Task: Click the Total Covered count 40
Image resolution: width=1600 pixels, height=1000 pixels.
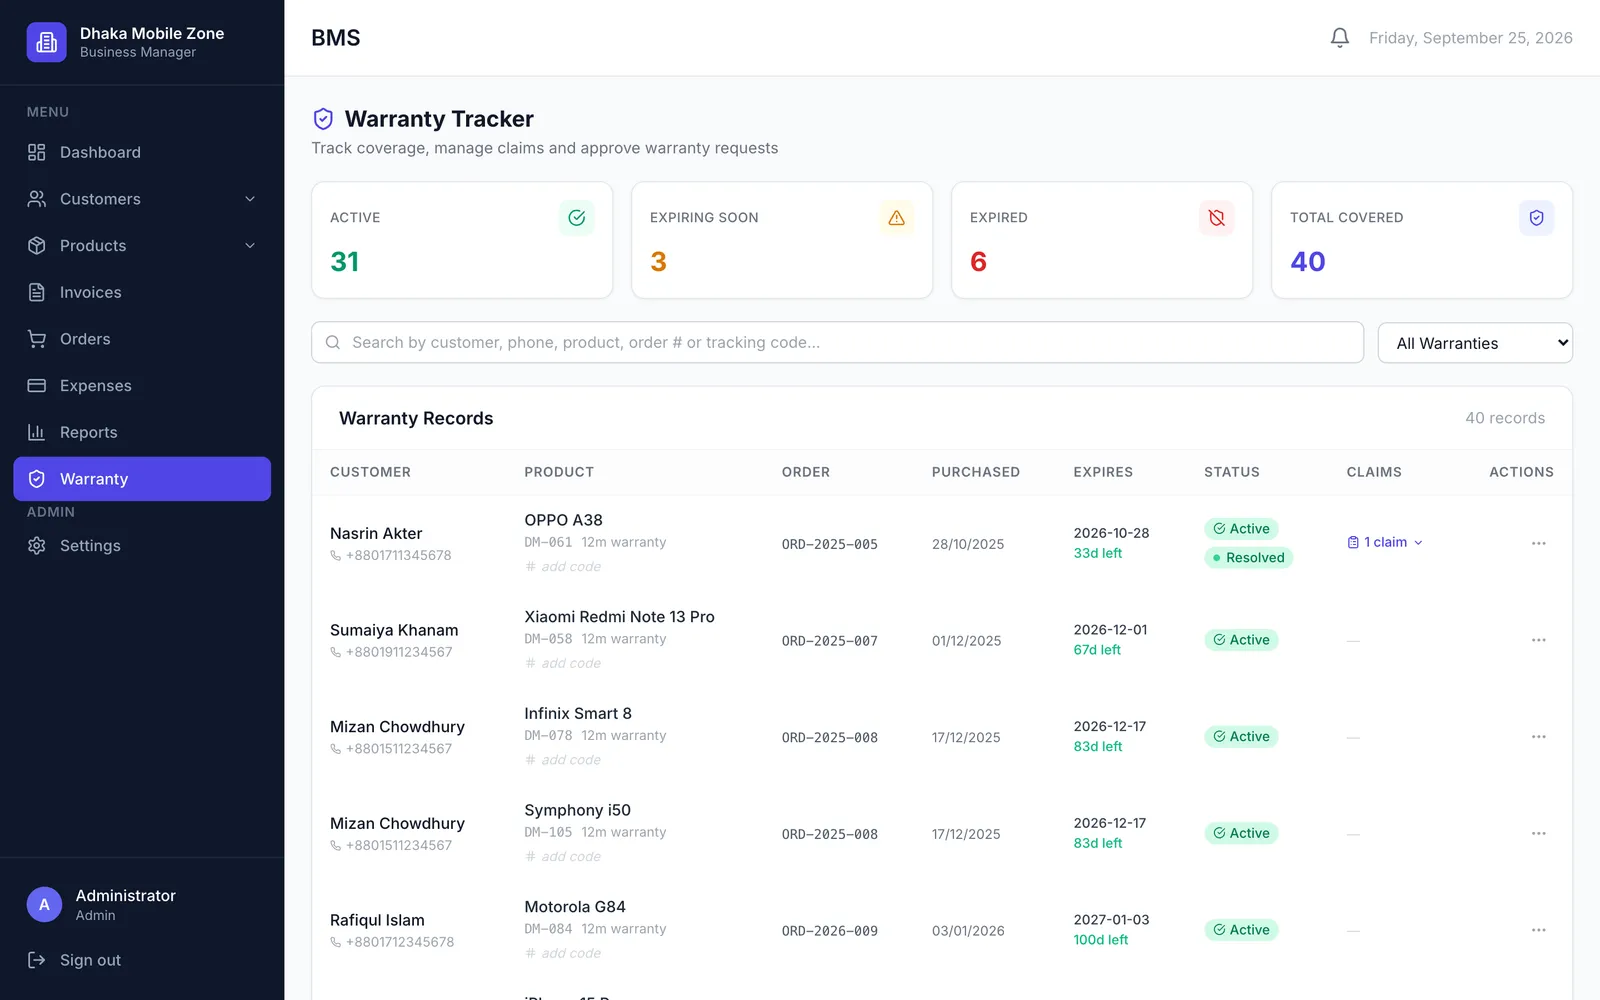Action: click(x=1308, y=262)
